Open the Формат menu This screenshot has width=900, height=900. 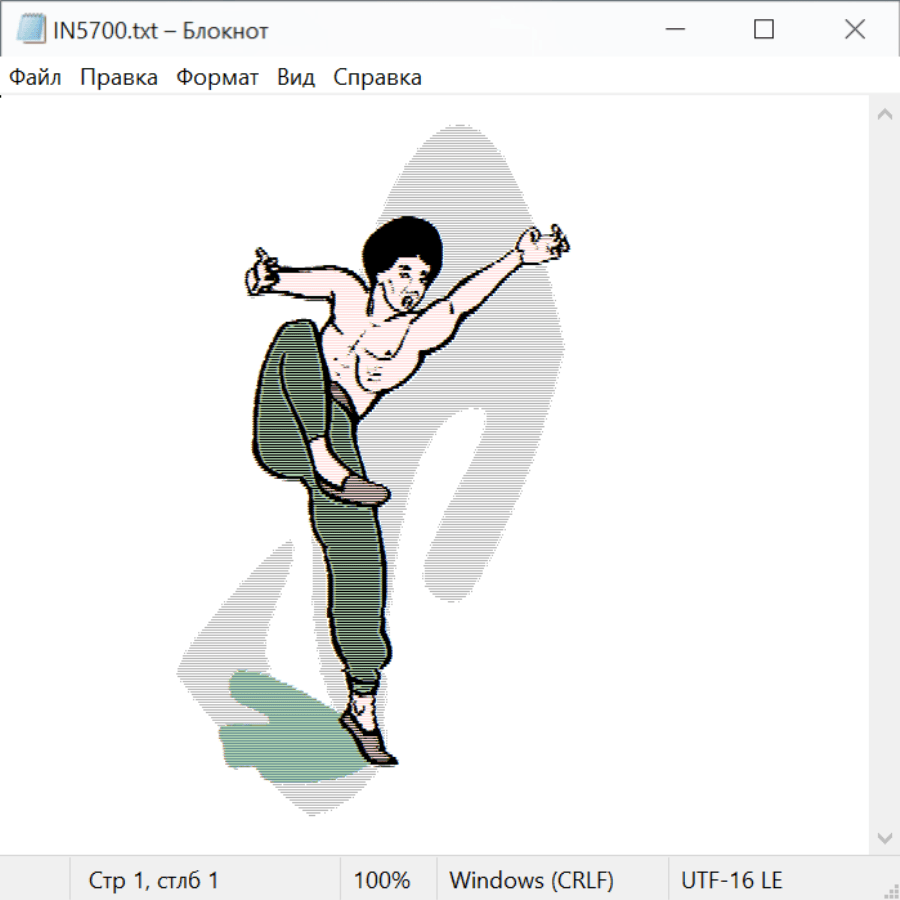click(217, 78)
